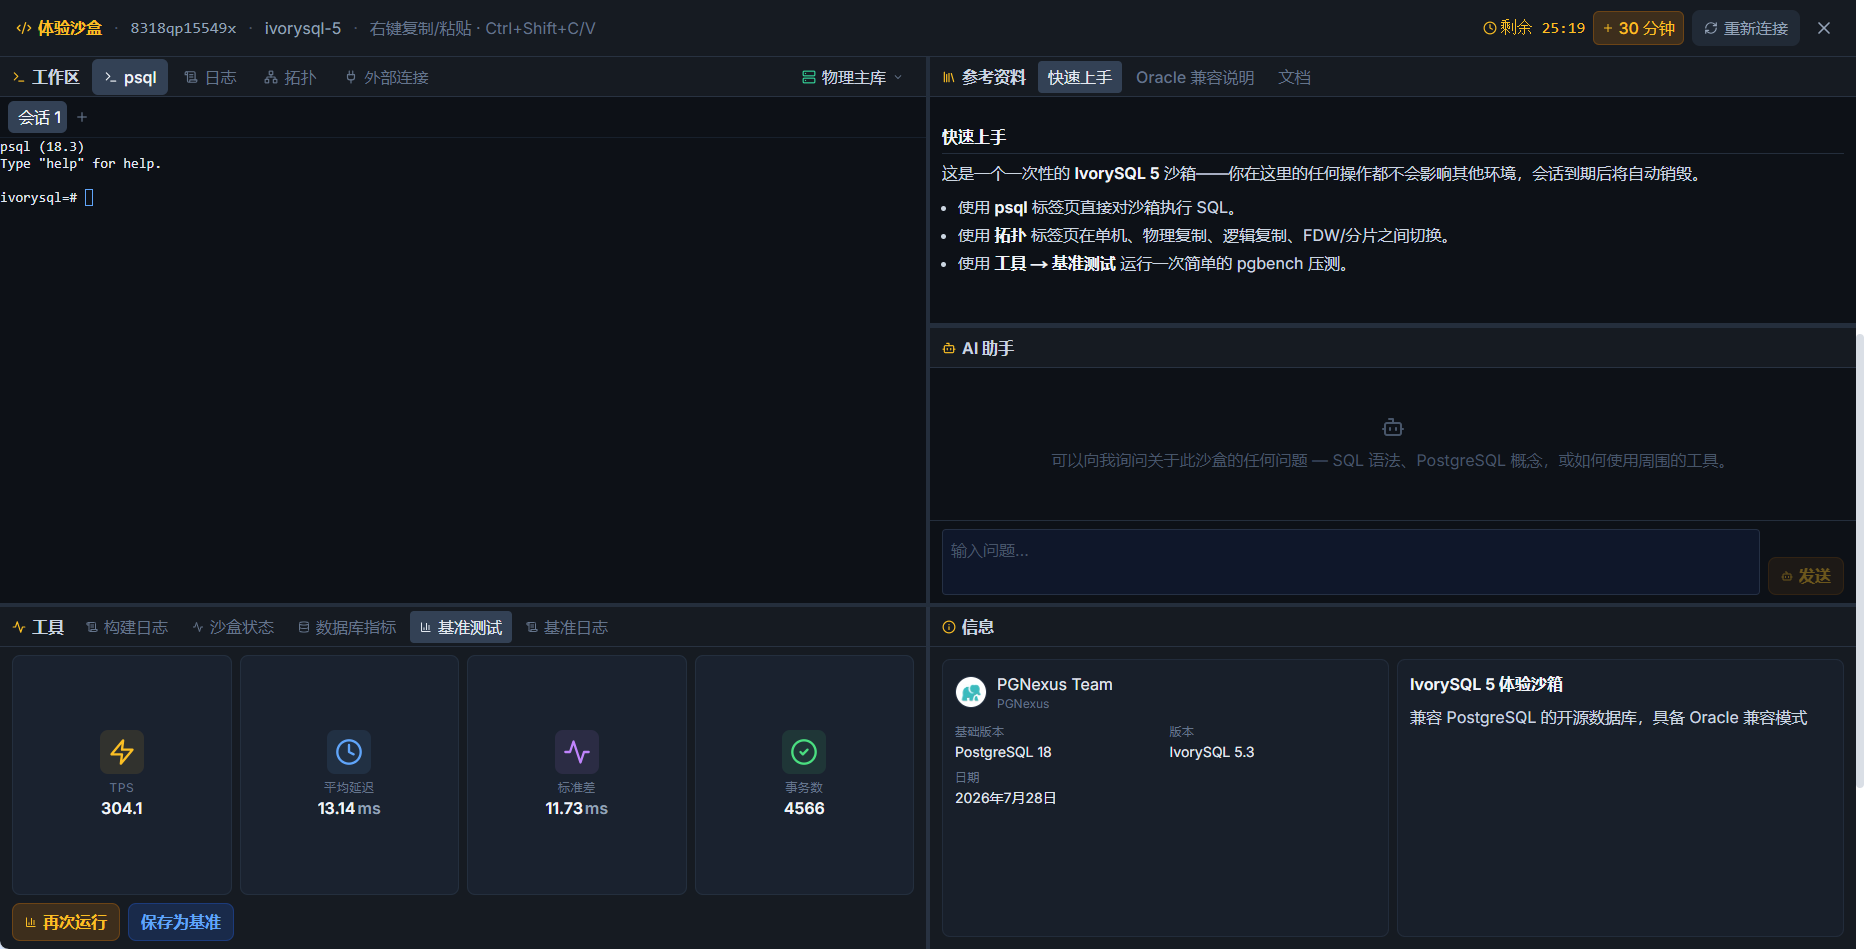
Task: Click the remaining time clock icon
Action: coord(1489,28)
